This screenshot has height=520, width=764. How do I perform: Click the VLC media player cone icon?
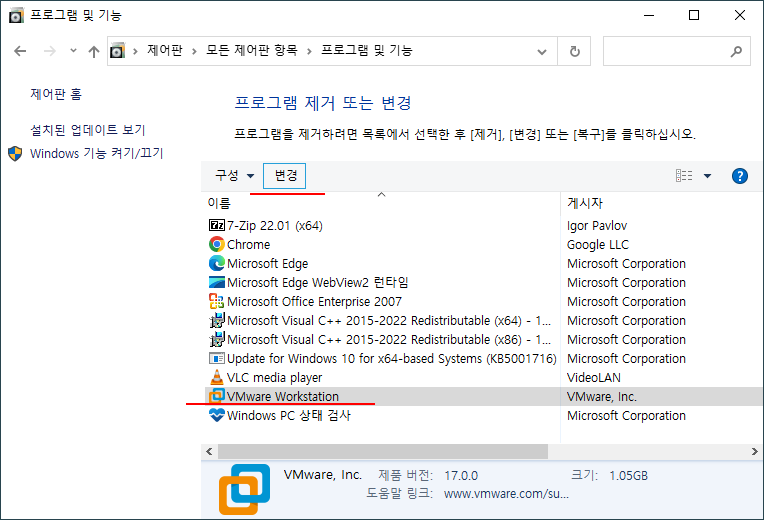(217, 377)
